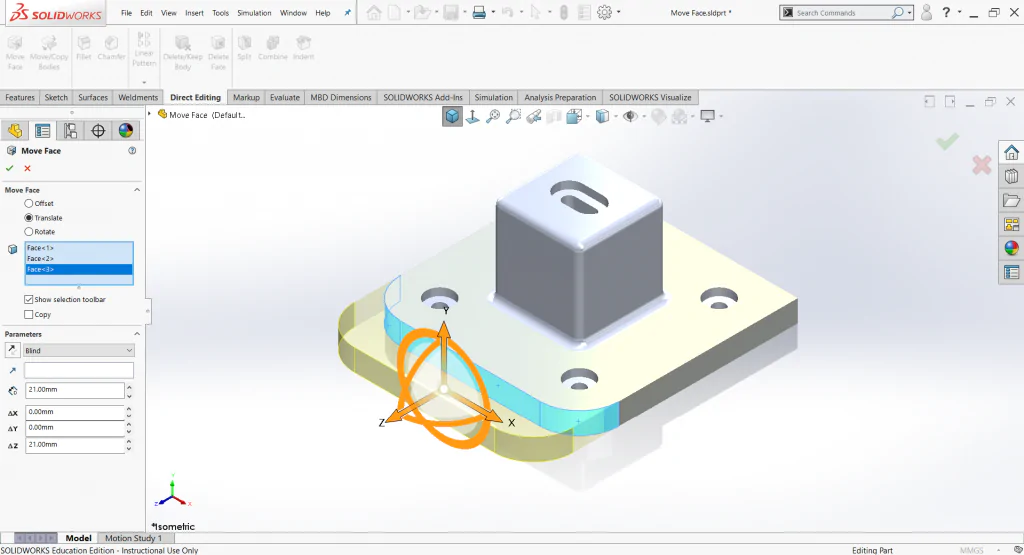Open the ConfigurationManager tab icon
1024x555 pixels.
click(70, 131)
